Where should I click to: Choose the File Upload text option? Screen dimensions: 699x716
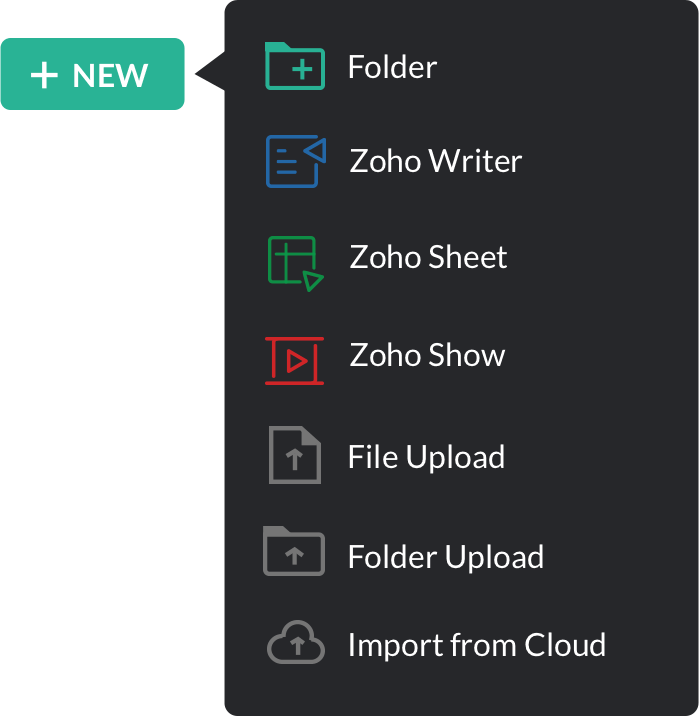click(x=426, y=457)
